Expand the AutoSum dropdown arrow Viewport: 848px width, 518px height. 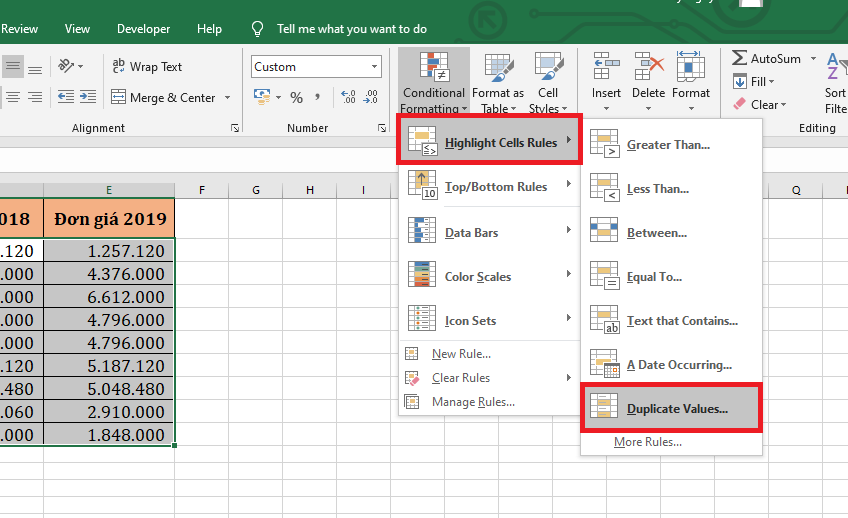pyautogui.click(x=813, y=59)
